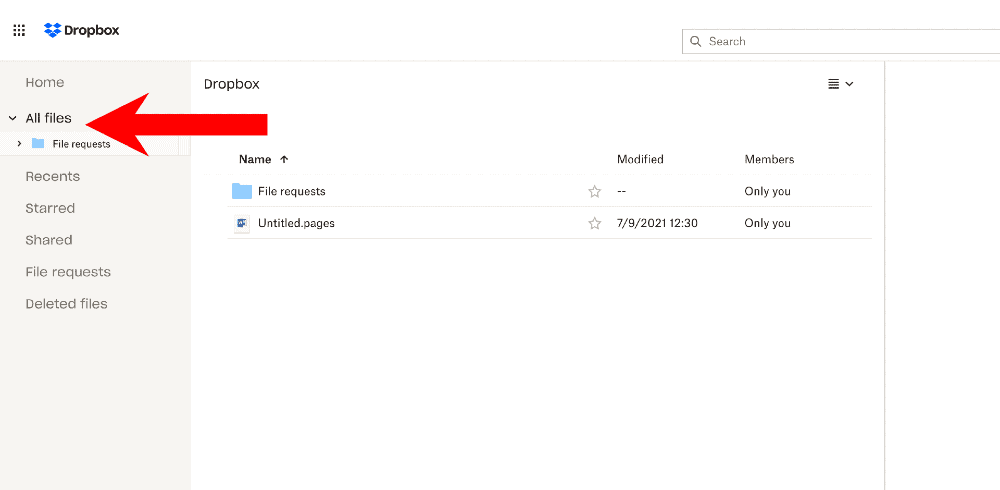This screenshot has width=1000, height=490.
Task: Click the list view layout icon
Action: coord(833,84)
